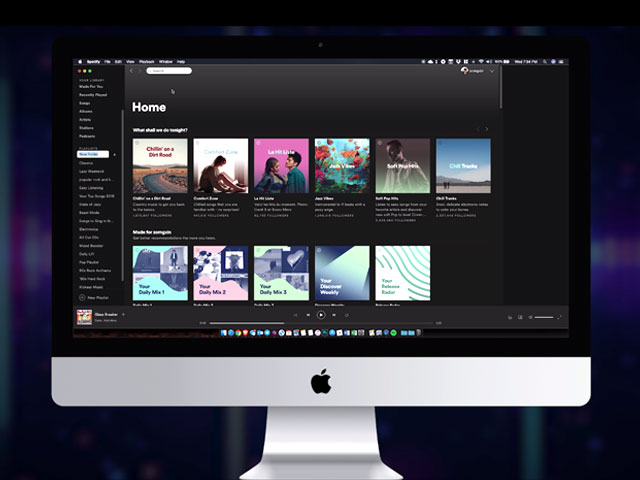Show more items with the carousel right arrow
This screenshot has width=640, height=480.
487,129
